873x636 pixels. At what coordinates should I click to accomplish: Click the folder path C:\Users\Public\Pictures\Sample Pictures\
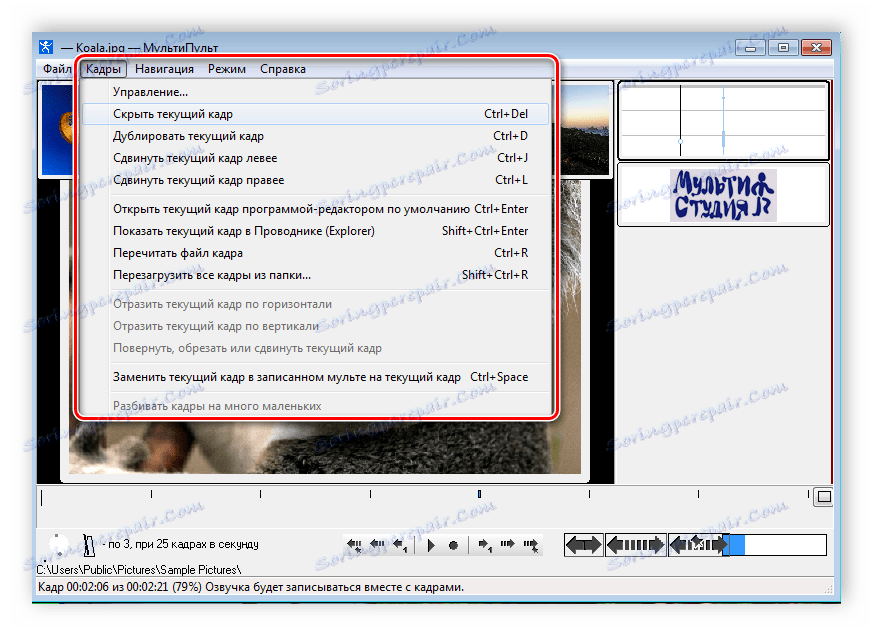point(139,570)
